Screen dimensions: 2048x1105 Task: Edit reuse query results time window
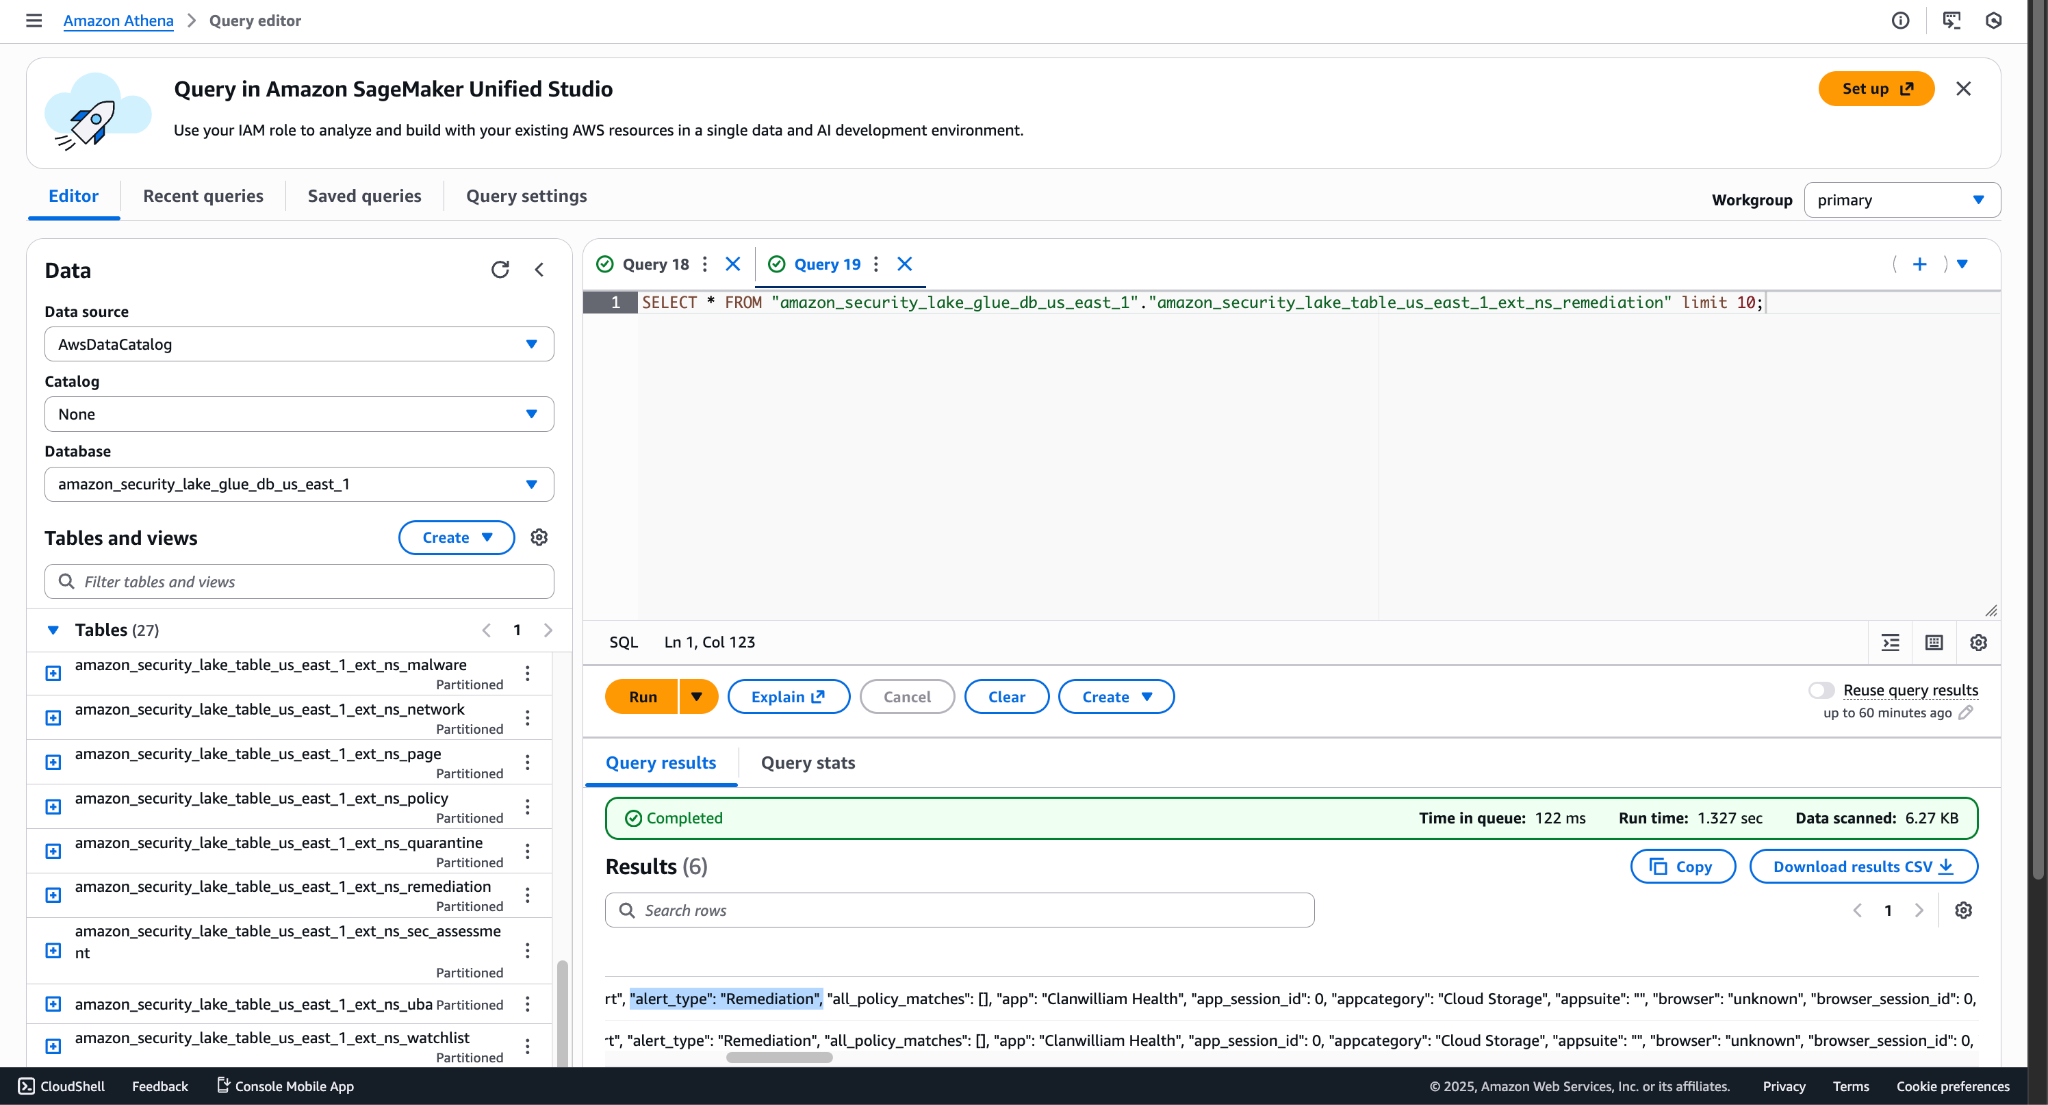point(1965,713)
